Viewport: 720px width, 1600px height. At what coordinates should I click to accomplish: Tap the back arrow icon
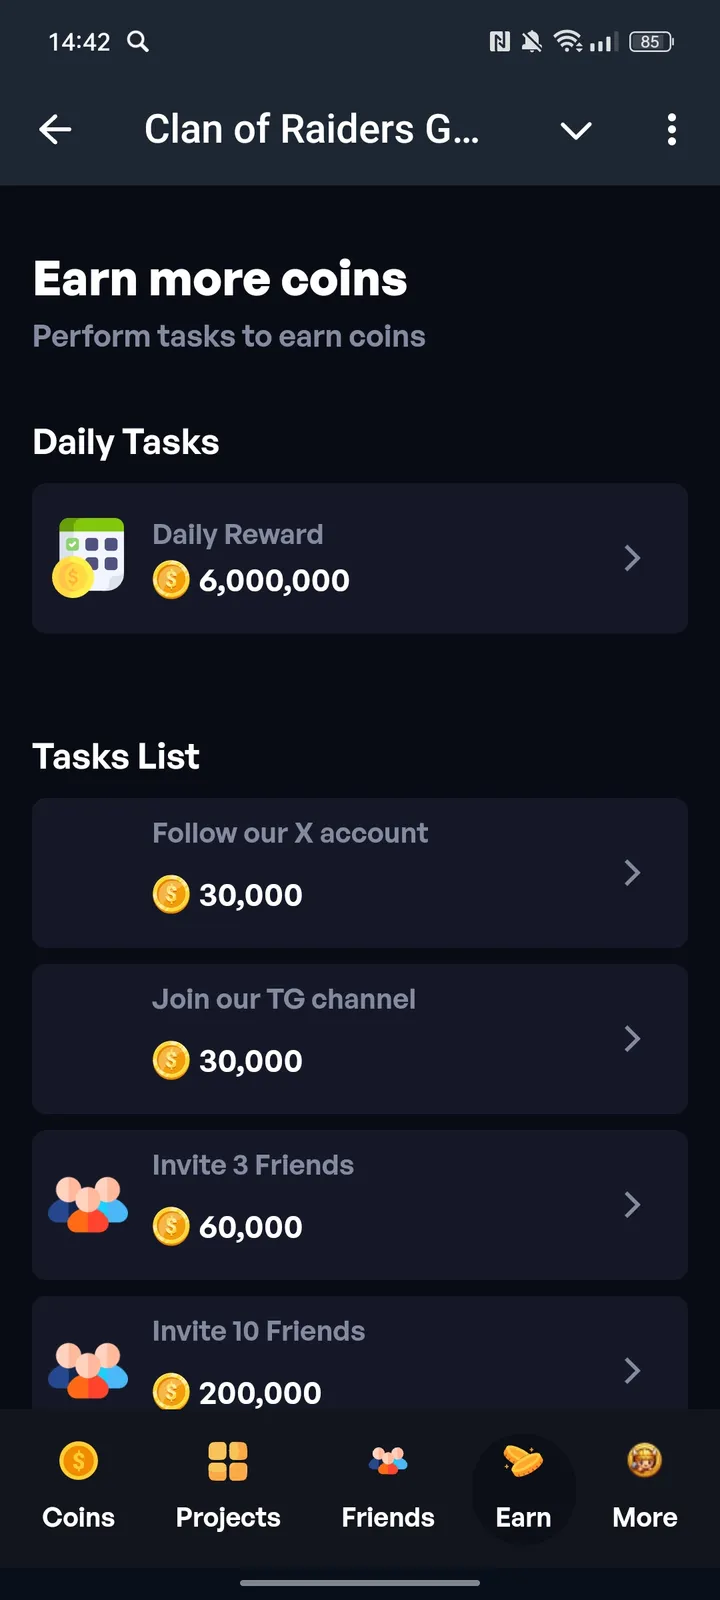(55, 129)
